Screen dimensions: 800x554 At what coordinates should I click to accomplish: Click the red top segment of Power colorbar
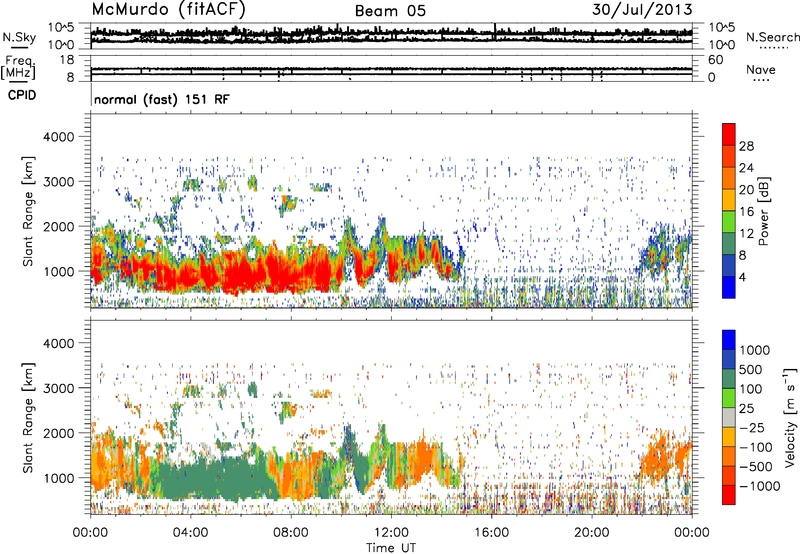[x=729, y=134]
